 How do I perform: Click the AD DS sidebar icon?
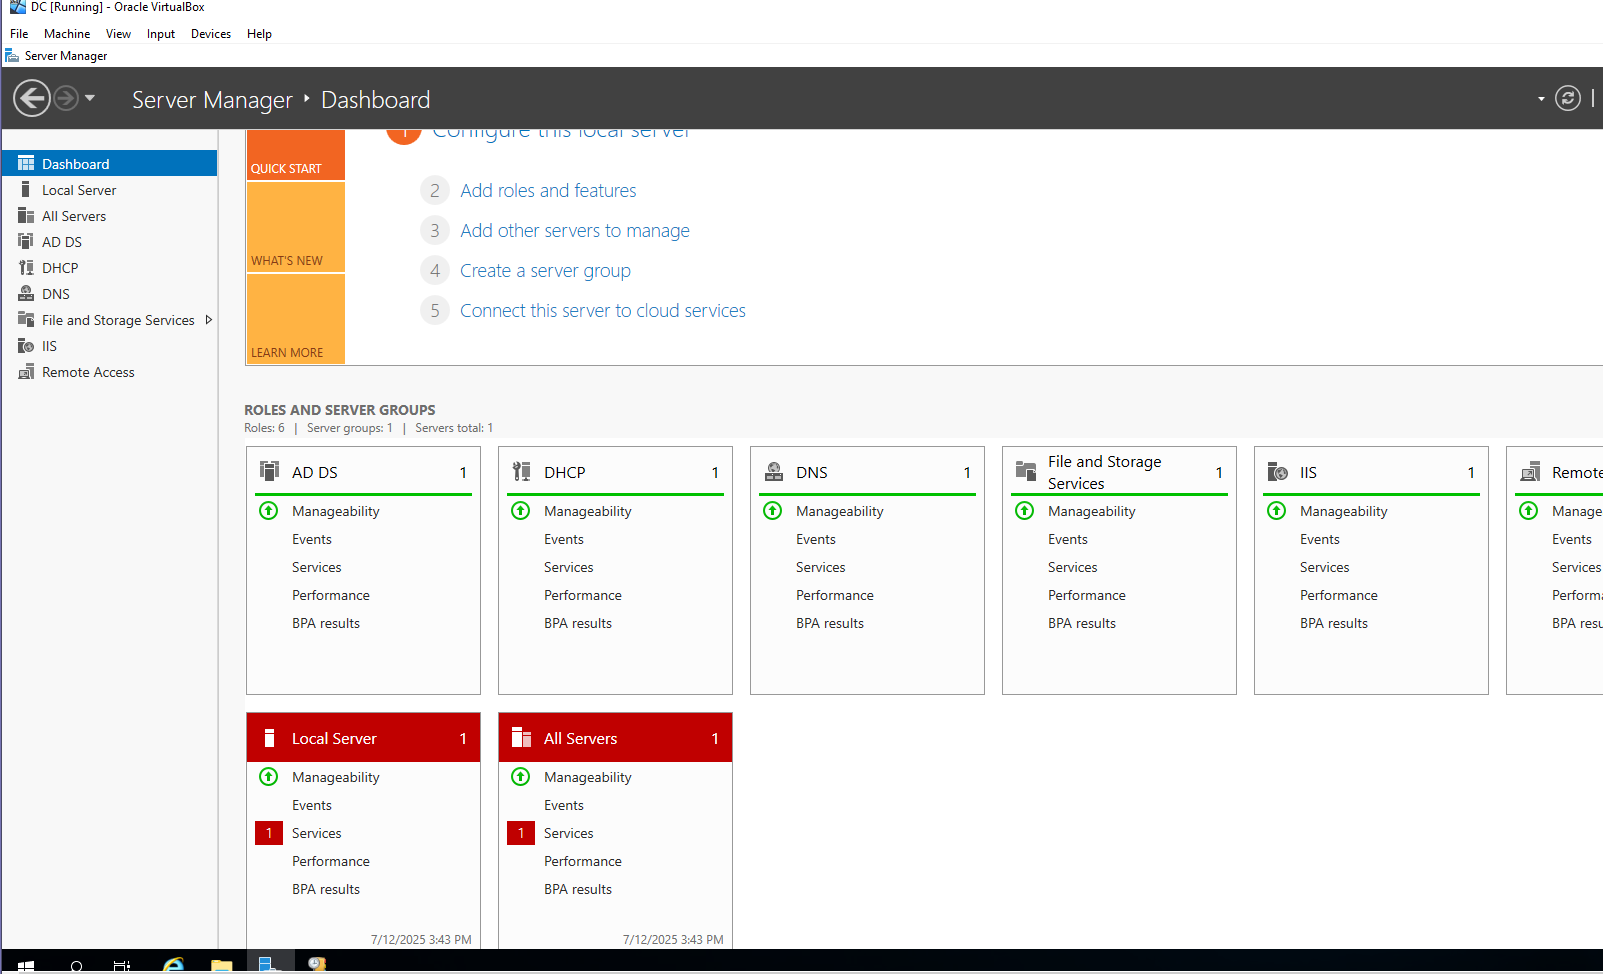26,241
